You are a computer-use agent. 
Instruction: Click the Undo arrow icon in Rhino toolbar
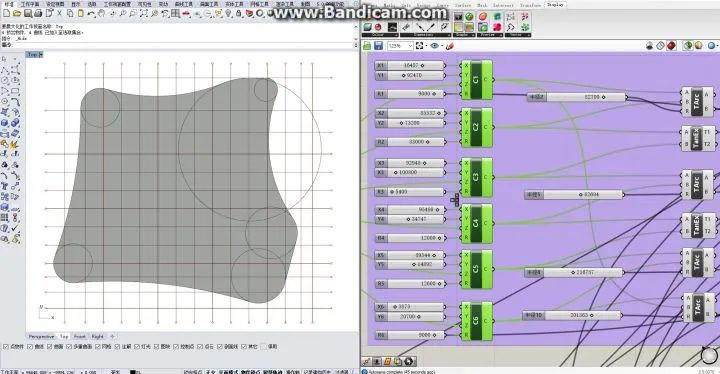click(x=91, y=14)
